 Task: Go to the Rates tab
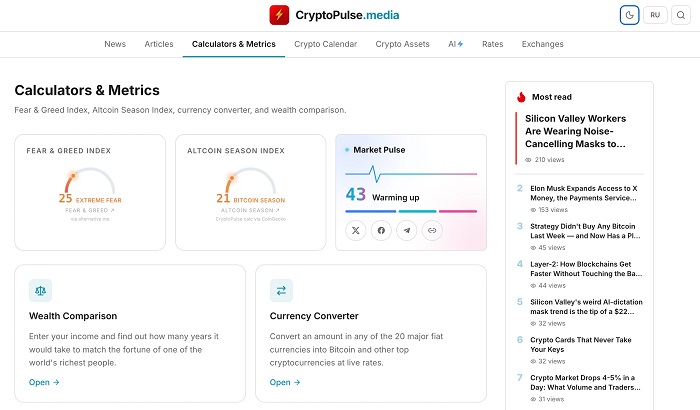pyautogui.click(x=492, y=44)
